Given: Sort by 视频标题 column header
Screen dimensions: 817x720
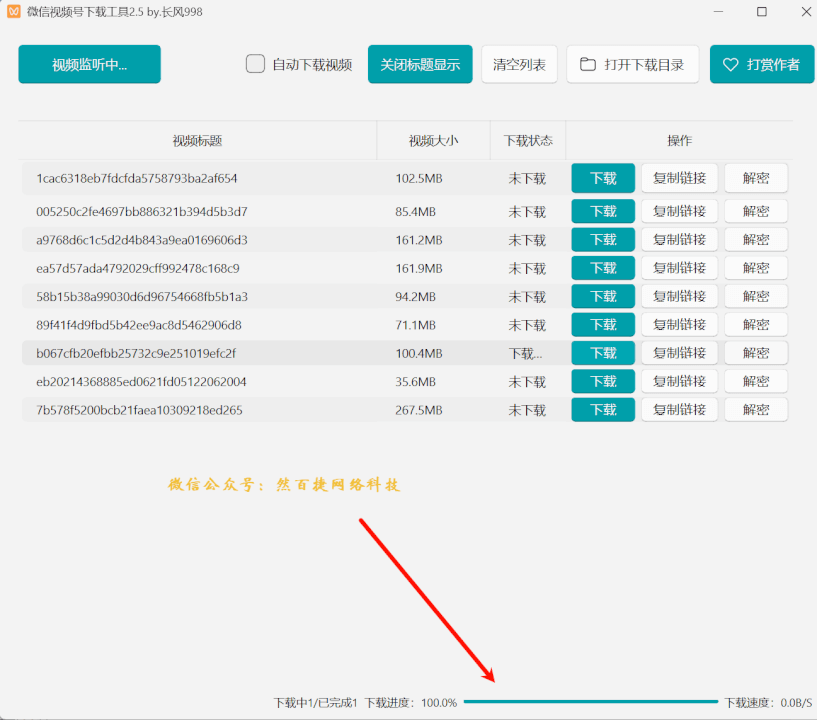Looking at the screenshot, I should pyautogui.click(x=197, y=141).
